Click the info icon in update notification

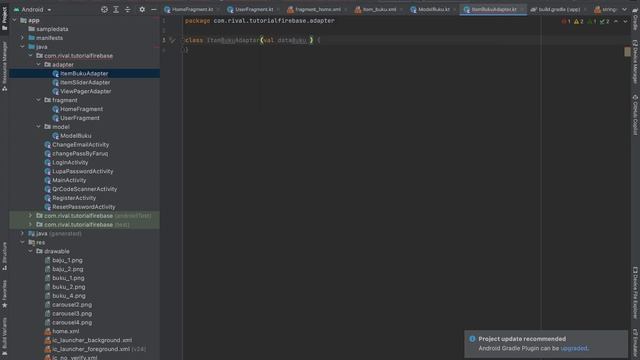point(472,339)
